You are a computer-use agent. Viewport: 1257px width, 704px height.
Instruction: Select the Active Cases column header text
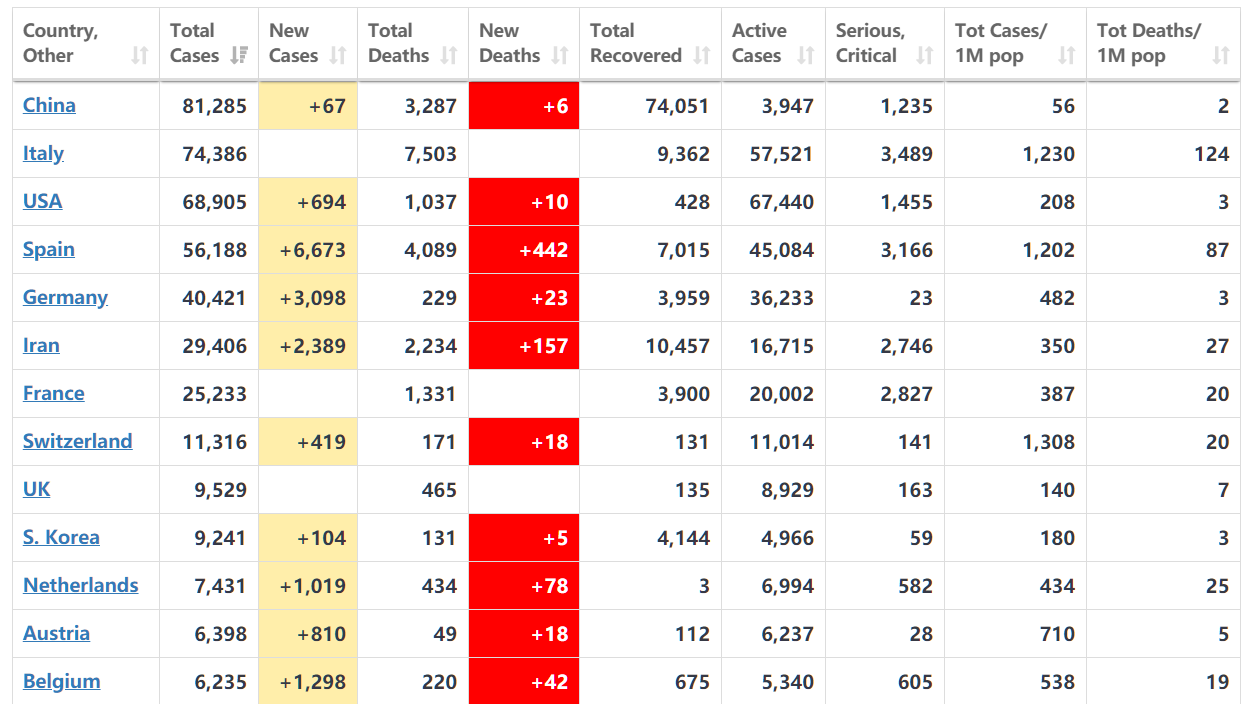(759, 43)
